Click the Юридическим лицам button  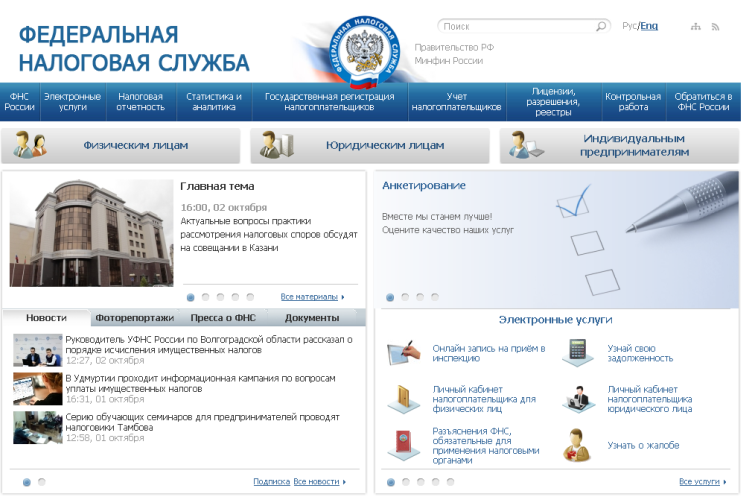(370, 146)
